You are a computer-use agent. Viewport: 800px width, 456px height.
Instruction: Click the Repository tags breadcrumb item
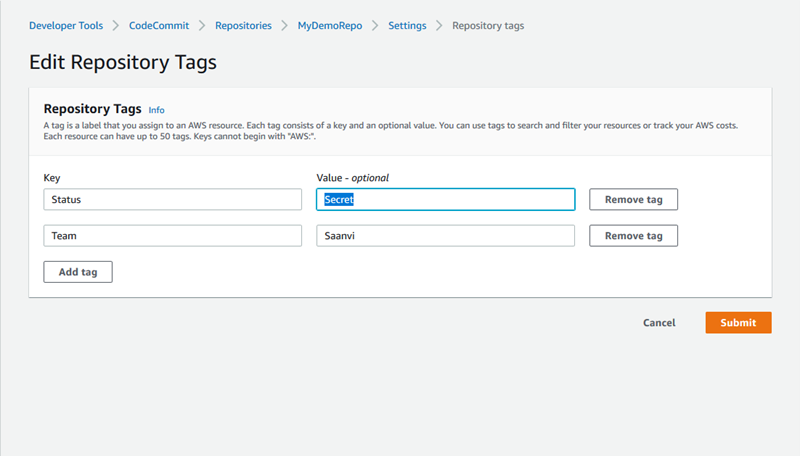(x=487, y=25)
